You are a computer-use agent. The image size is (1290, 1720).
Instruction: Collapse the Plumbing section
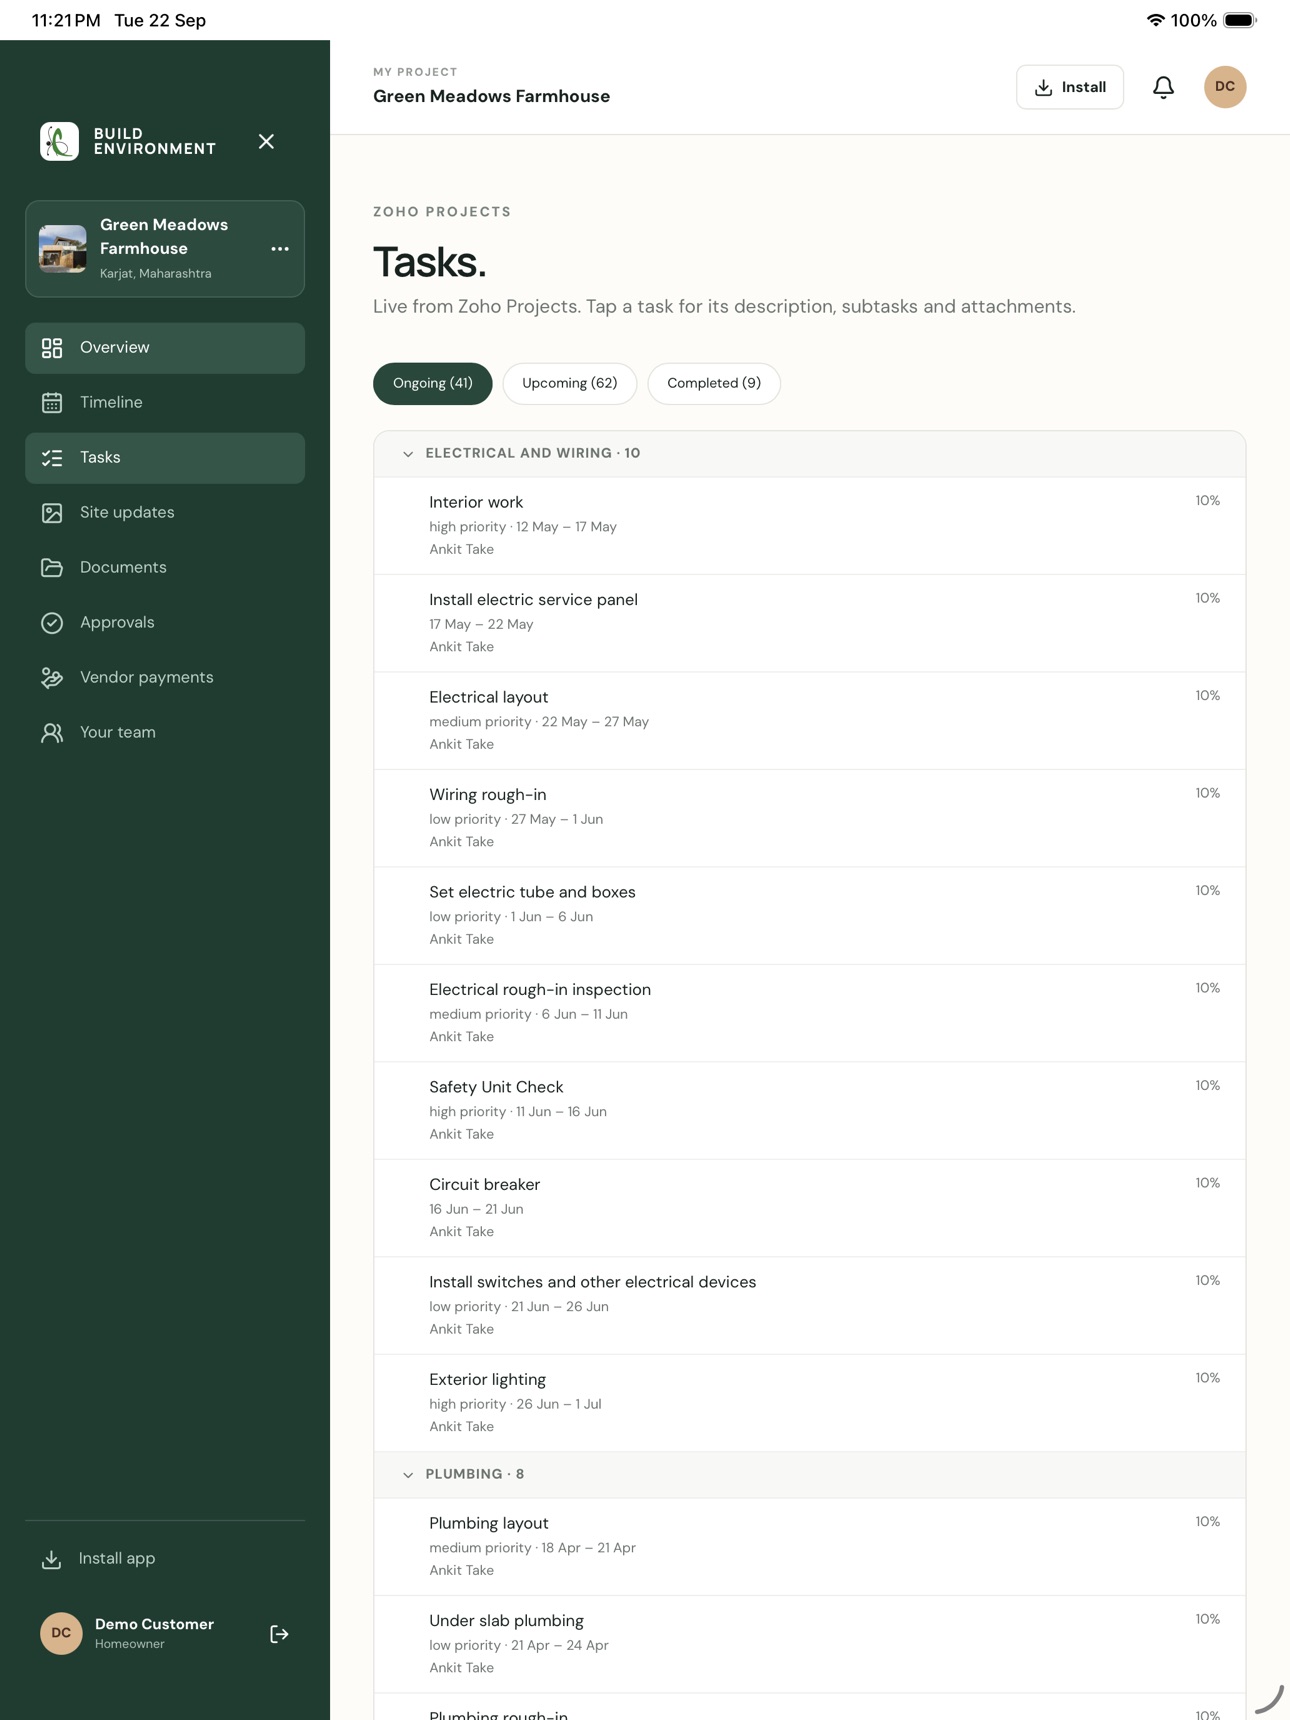click(408, 1475)
